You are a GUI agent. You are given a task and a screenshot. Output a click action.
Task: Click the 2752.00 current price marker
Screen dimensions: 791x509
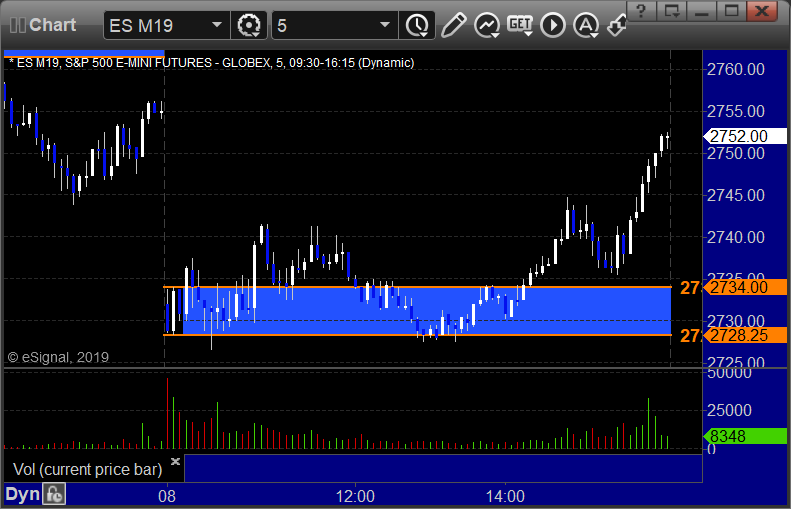(x=745, y=136)
